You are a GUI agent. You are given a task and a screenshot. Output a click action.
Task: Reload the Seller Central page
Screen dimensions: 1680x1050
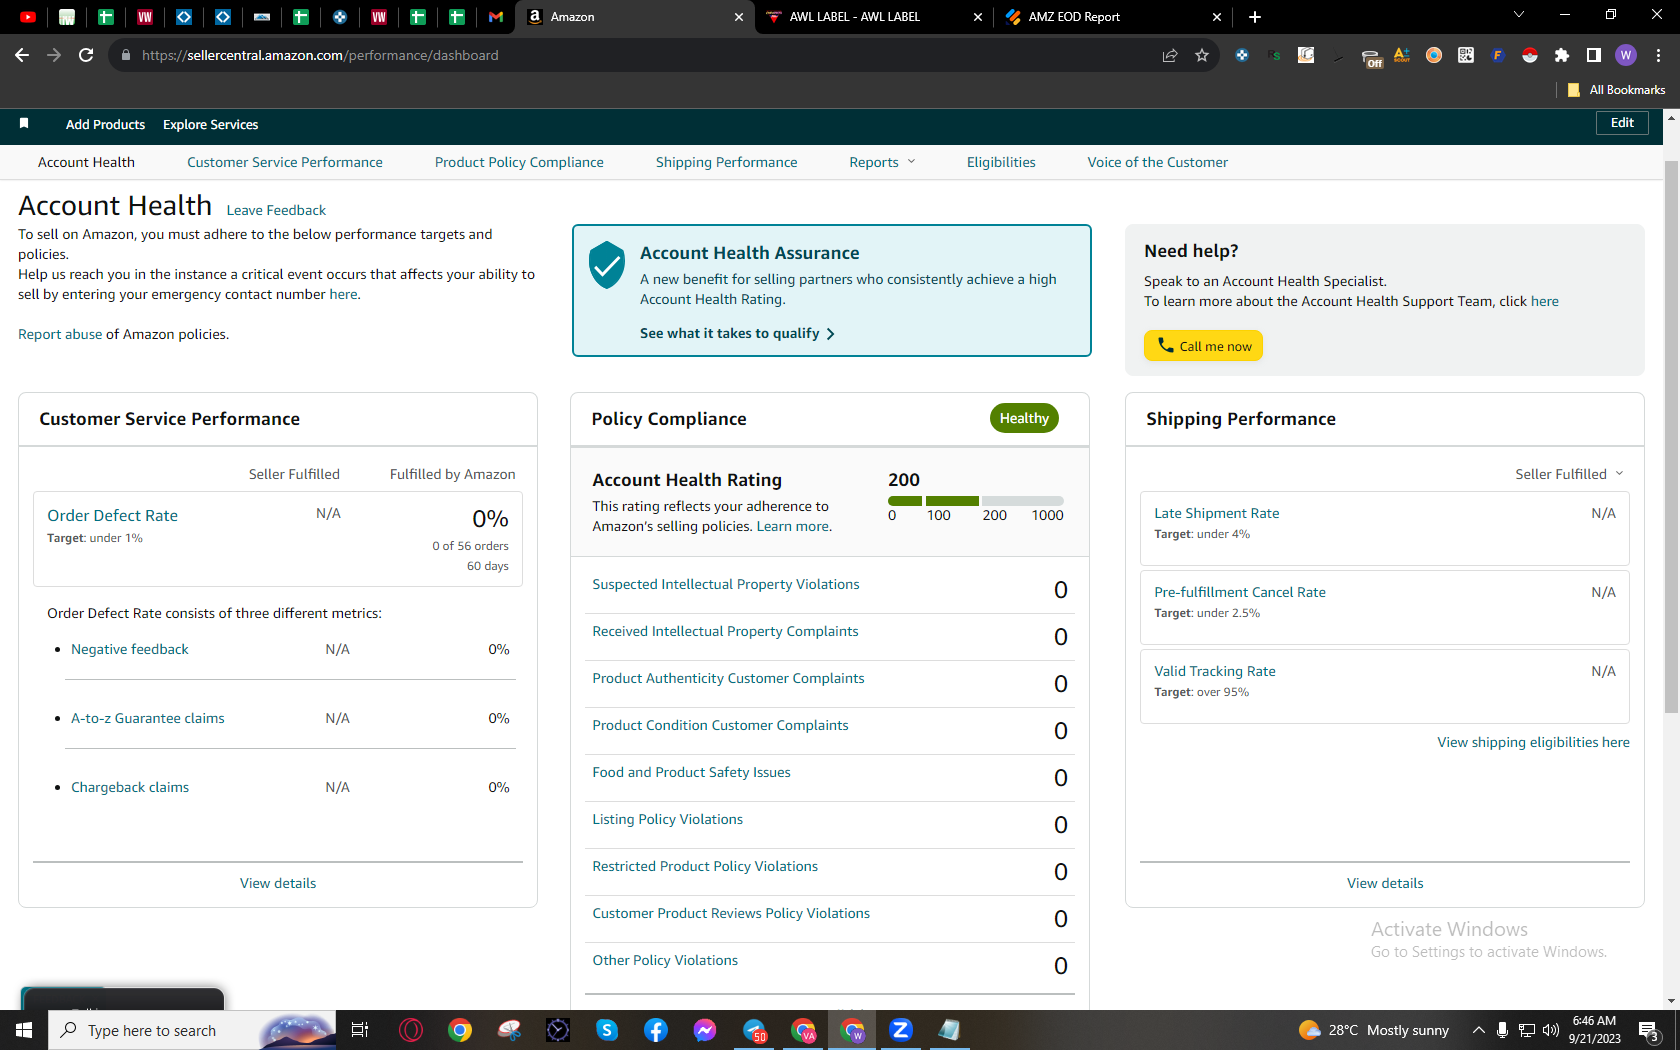(x=86, y=55)
